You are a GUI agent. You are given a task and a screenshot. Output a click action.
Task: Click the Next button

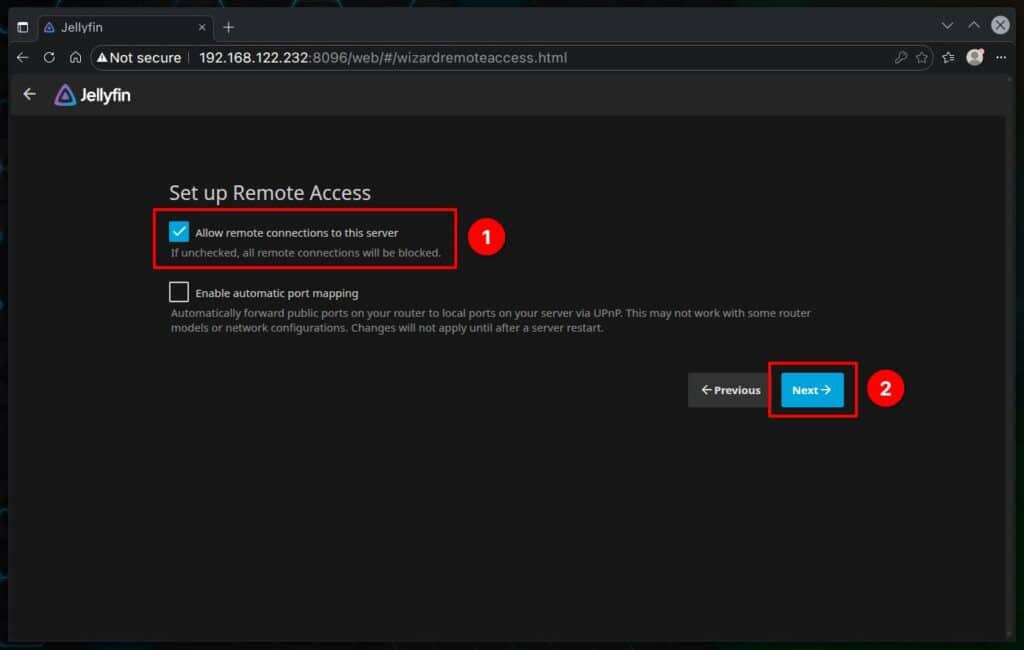812,390
